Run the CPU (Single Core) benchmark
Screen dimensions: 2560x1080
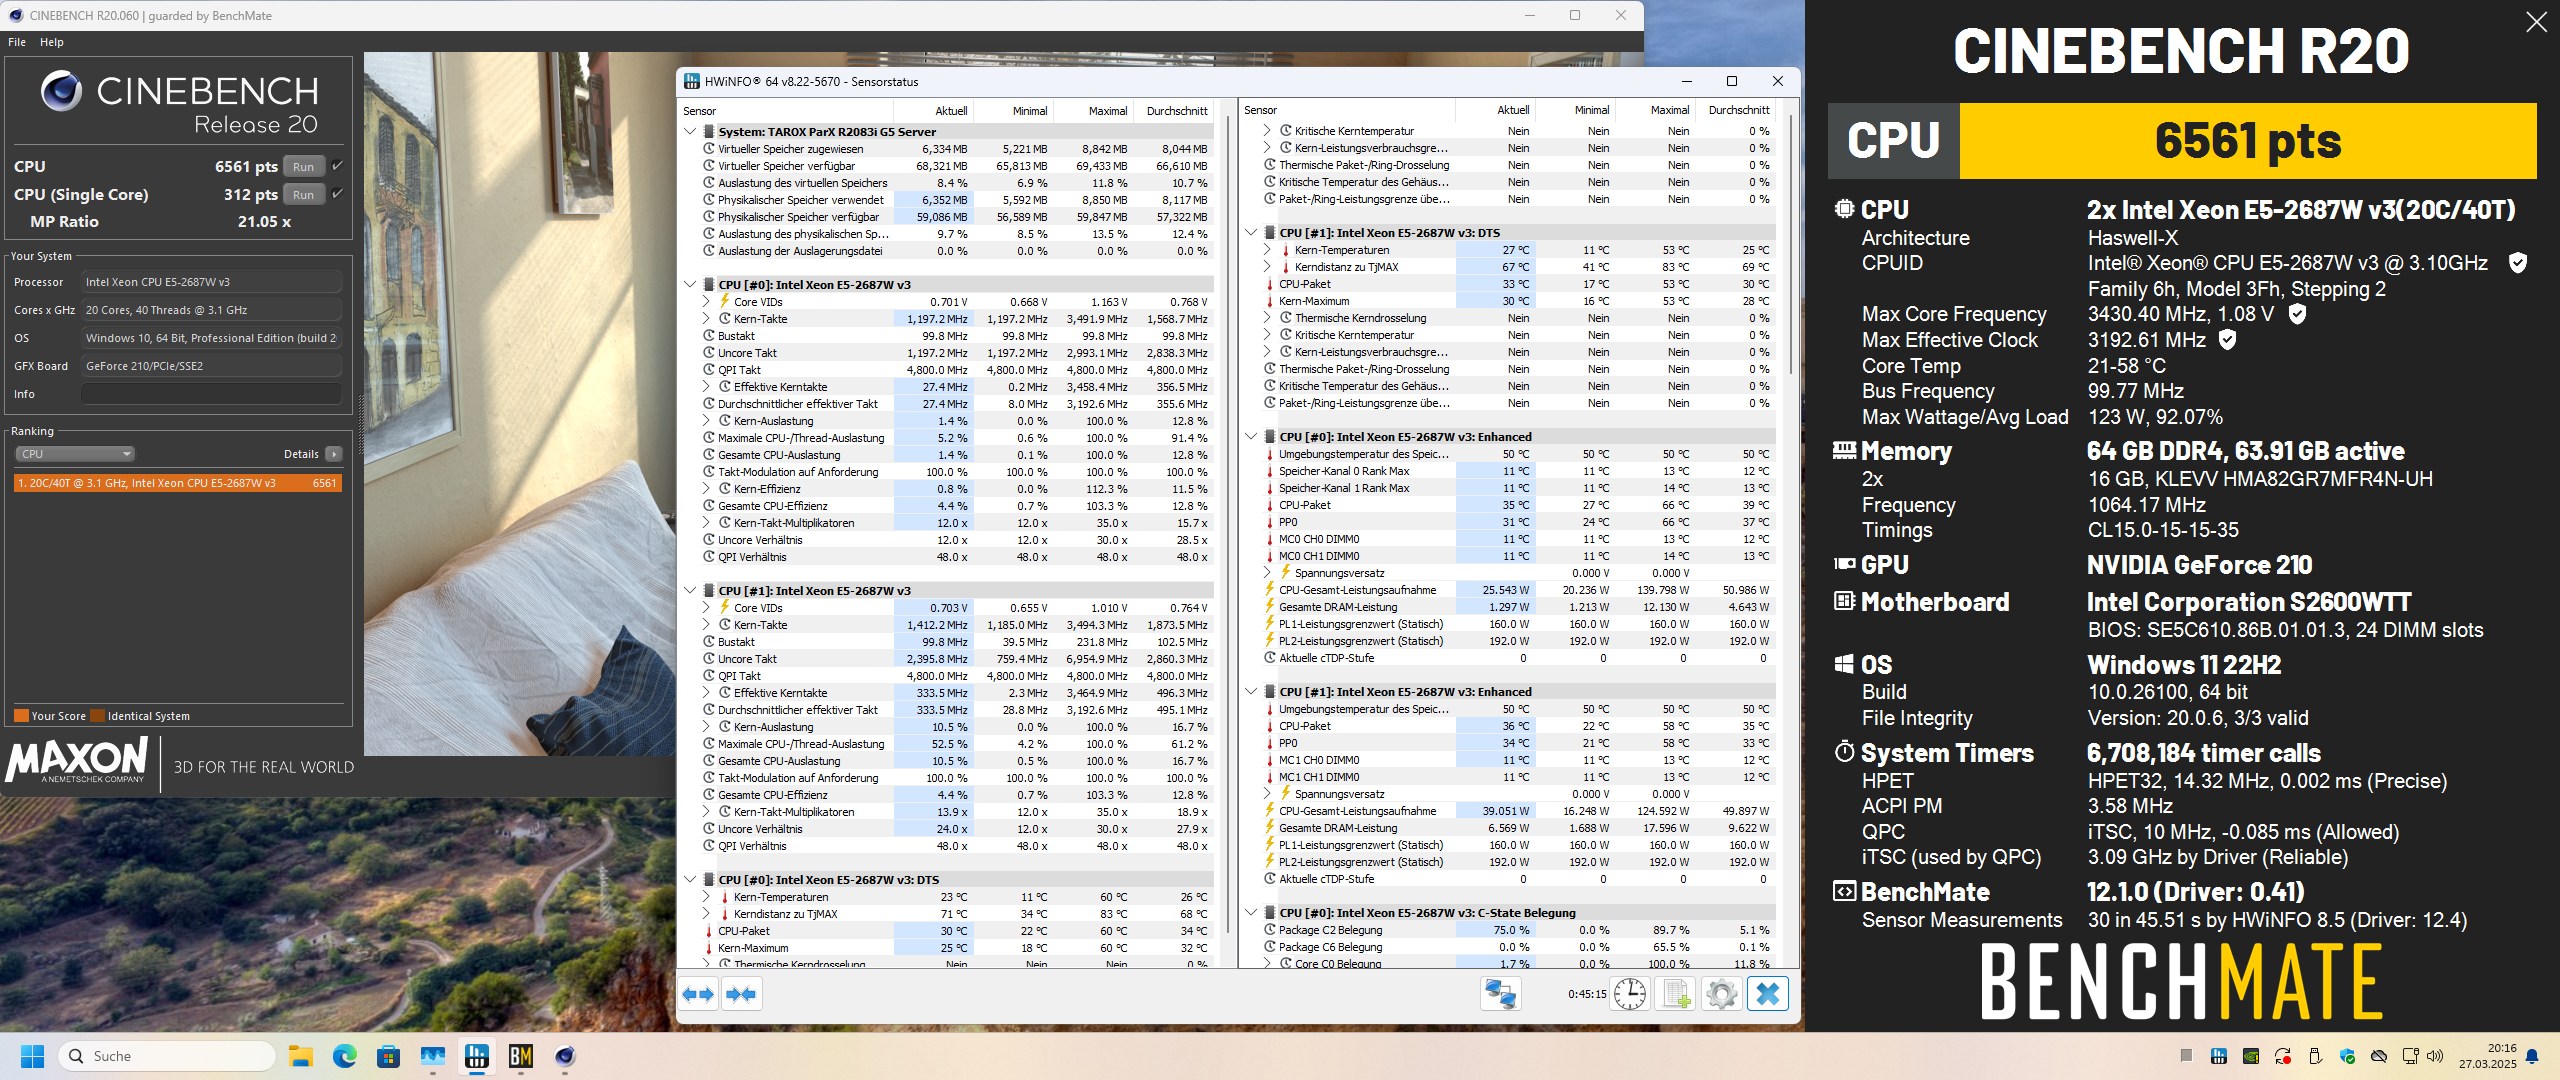(304, 195)
